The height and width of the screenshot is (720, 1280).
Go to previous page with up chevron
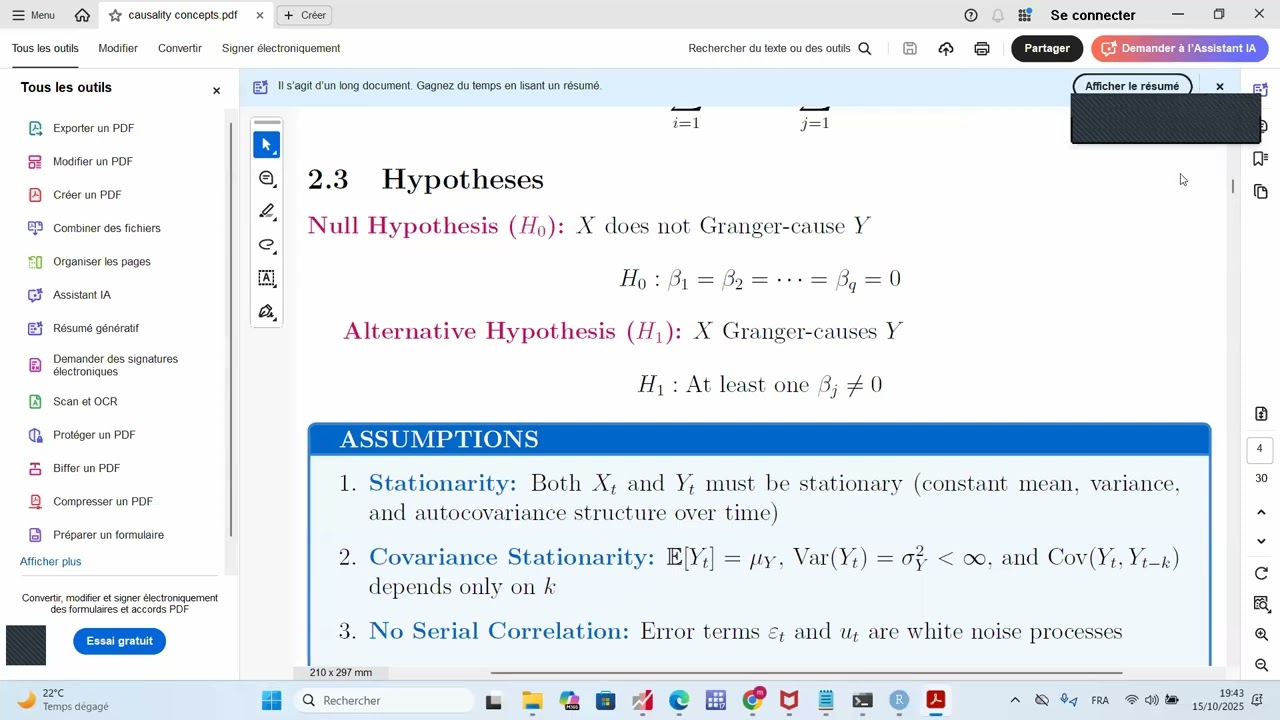1262,512
